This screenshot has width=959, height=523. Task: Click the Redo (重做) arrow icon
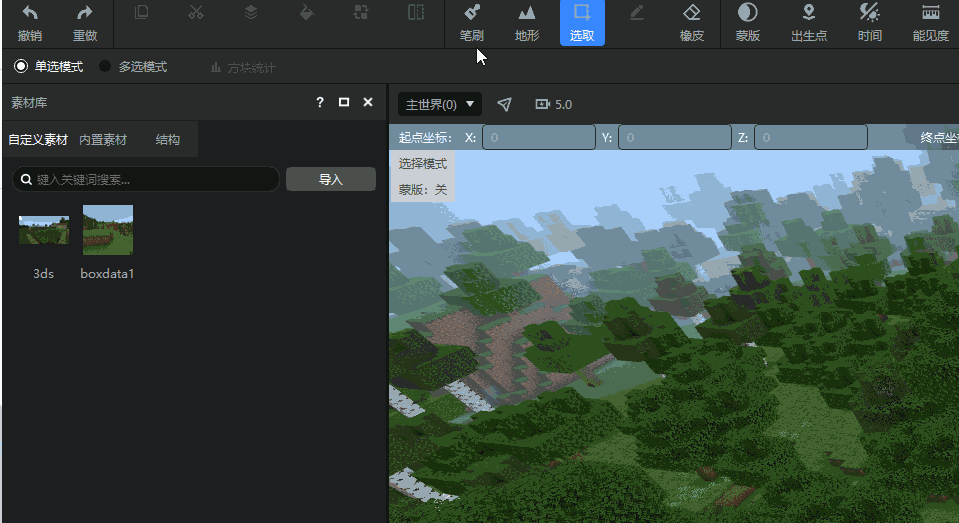coord(85,14)
